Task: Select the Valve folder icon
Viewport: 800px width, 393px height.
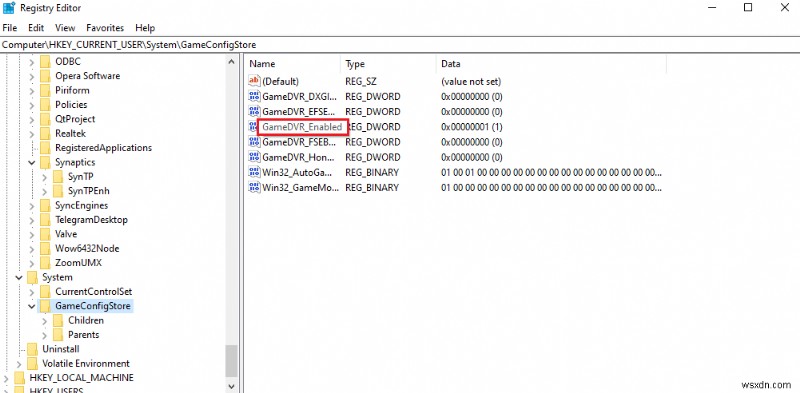Action: tap(46, 234)
